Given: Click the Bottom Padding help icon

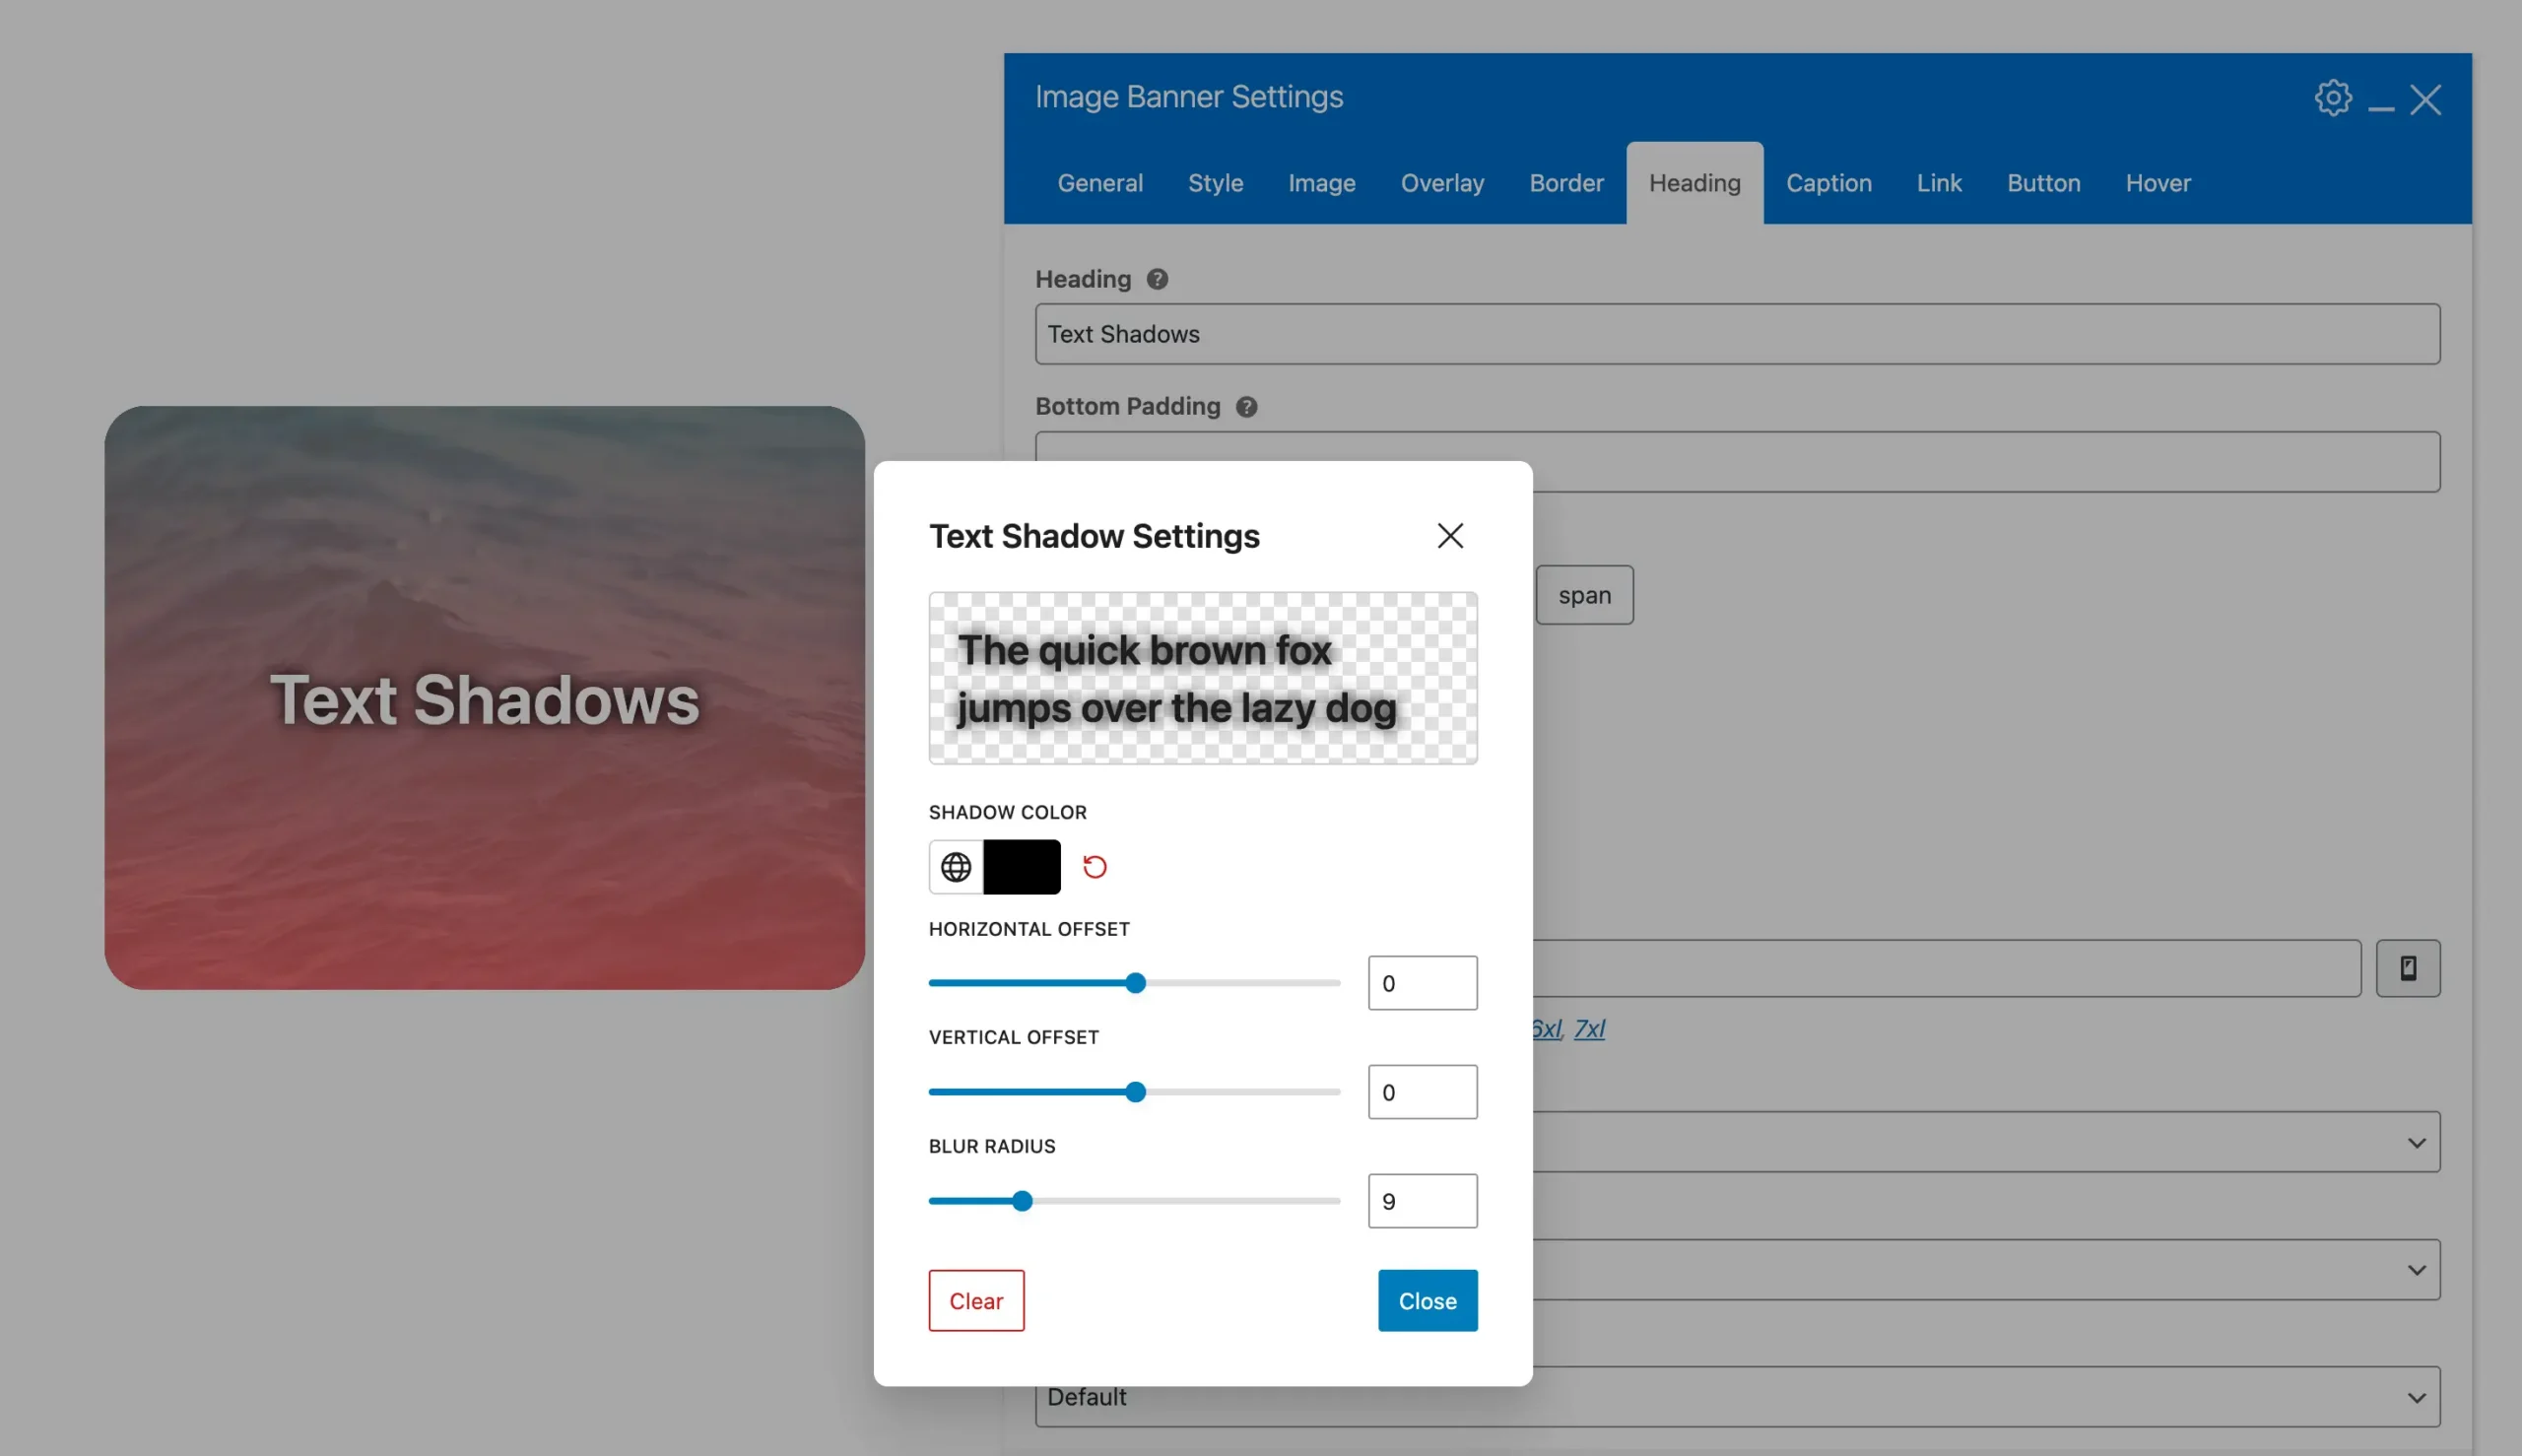Looking at the screenshot, I should [x=1245, y=407].
